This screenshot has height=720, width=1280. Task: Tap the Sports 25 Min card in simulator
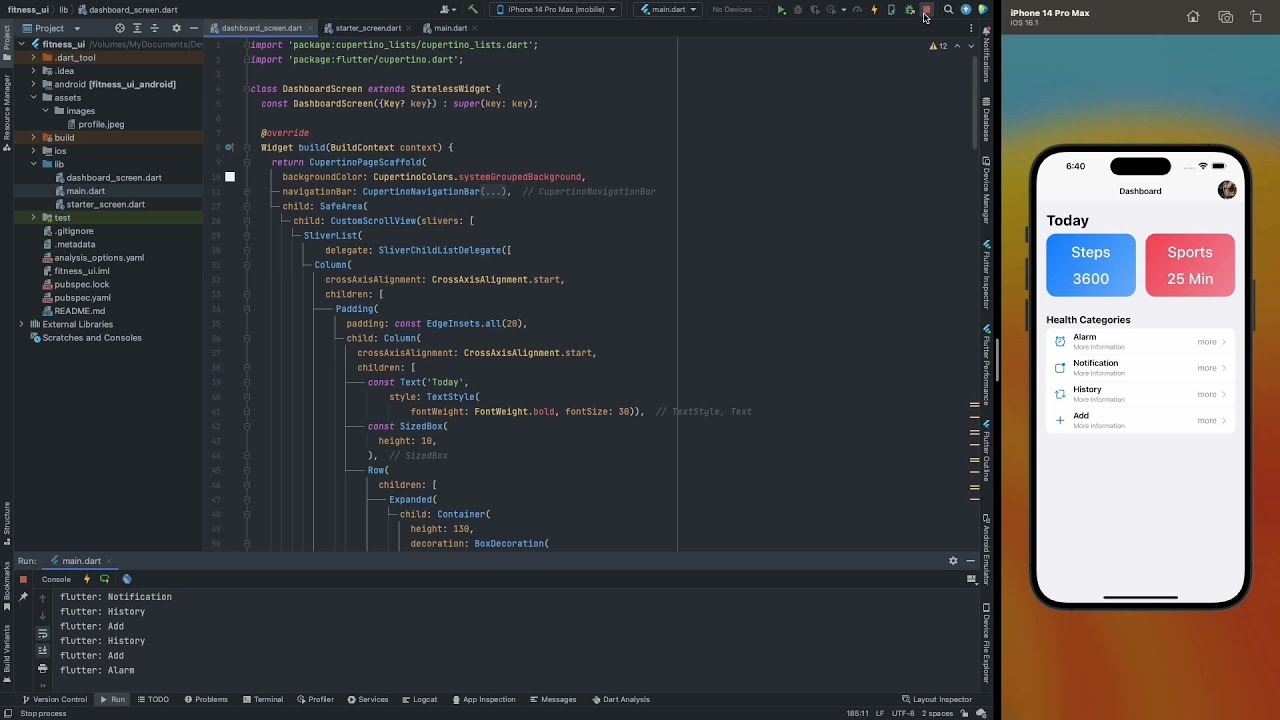(x=1190, y=265)
